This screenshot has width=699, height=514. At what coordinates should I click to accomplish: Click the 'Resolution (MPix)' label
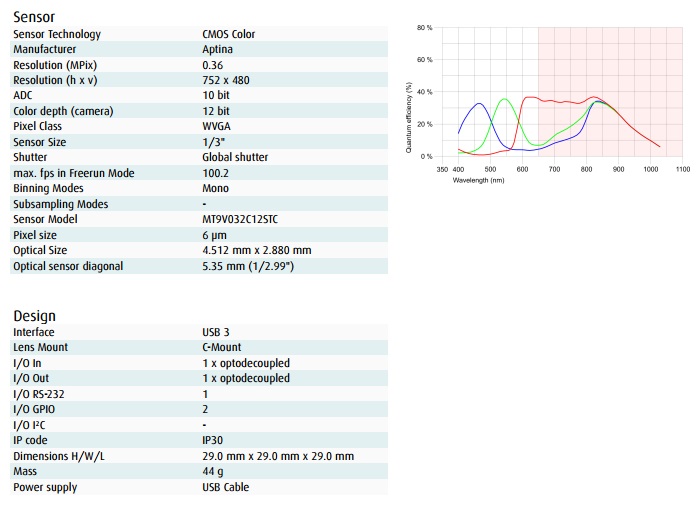[x=55, y=65]
